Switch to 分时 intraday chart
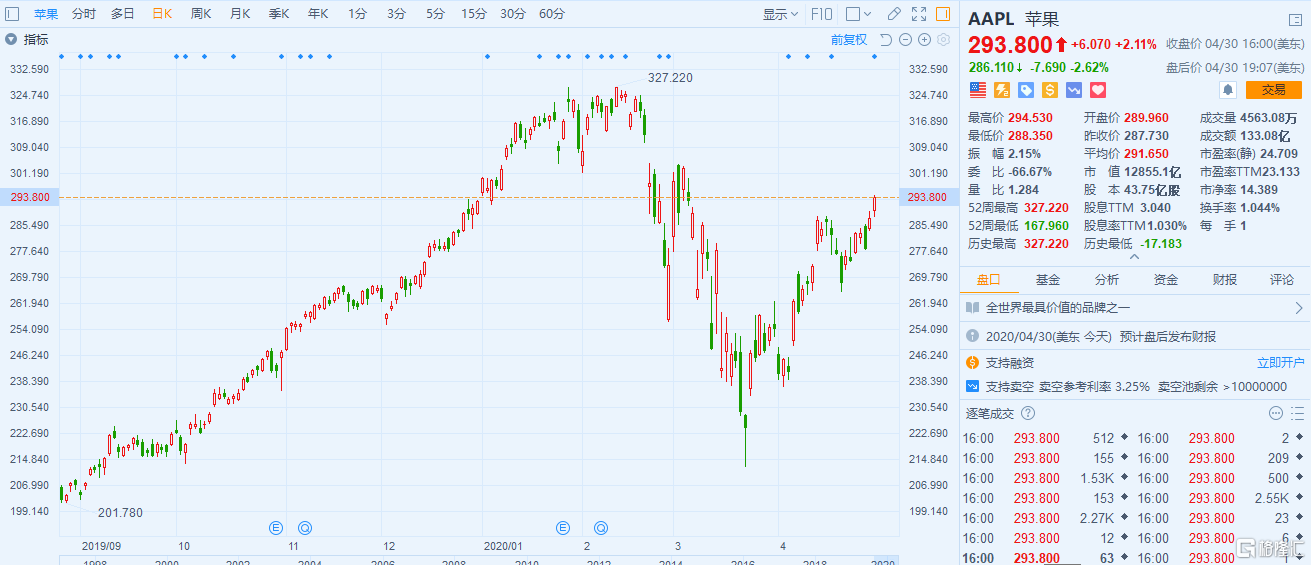The height and width of the screenshot is (565, 1311). (x=84, y=14)
